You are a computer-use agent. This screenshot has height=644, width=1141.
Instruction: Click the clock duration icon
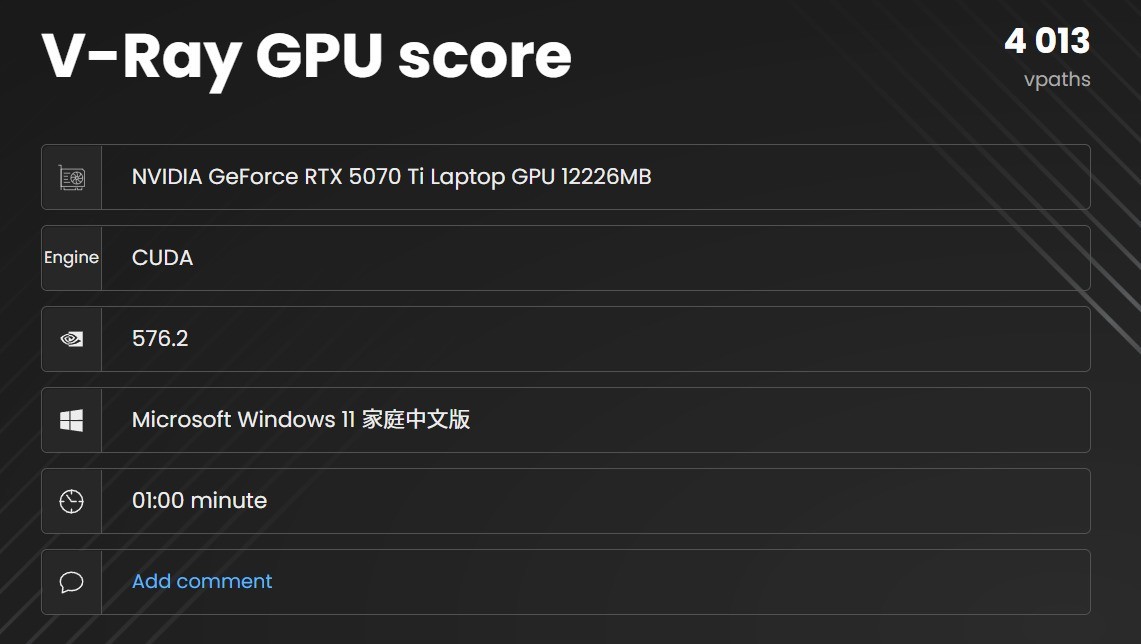pos(71,501)
